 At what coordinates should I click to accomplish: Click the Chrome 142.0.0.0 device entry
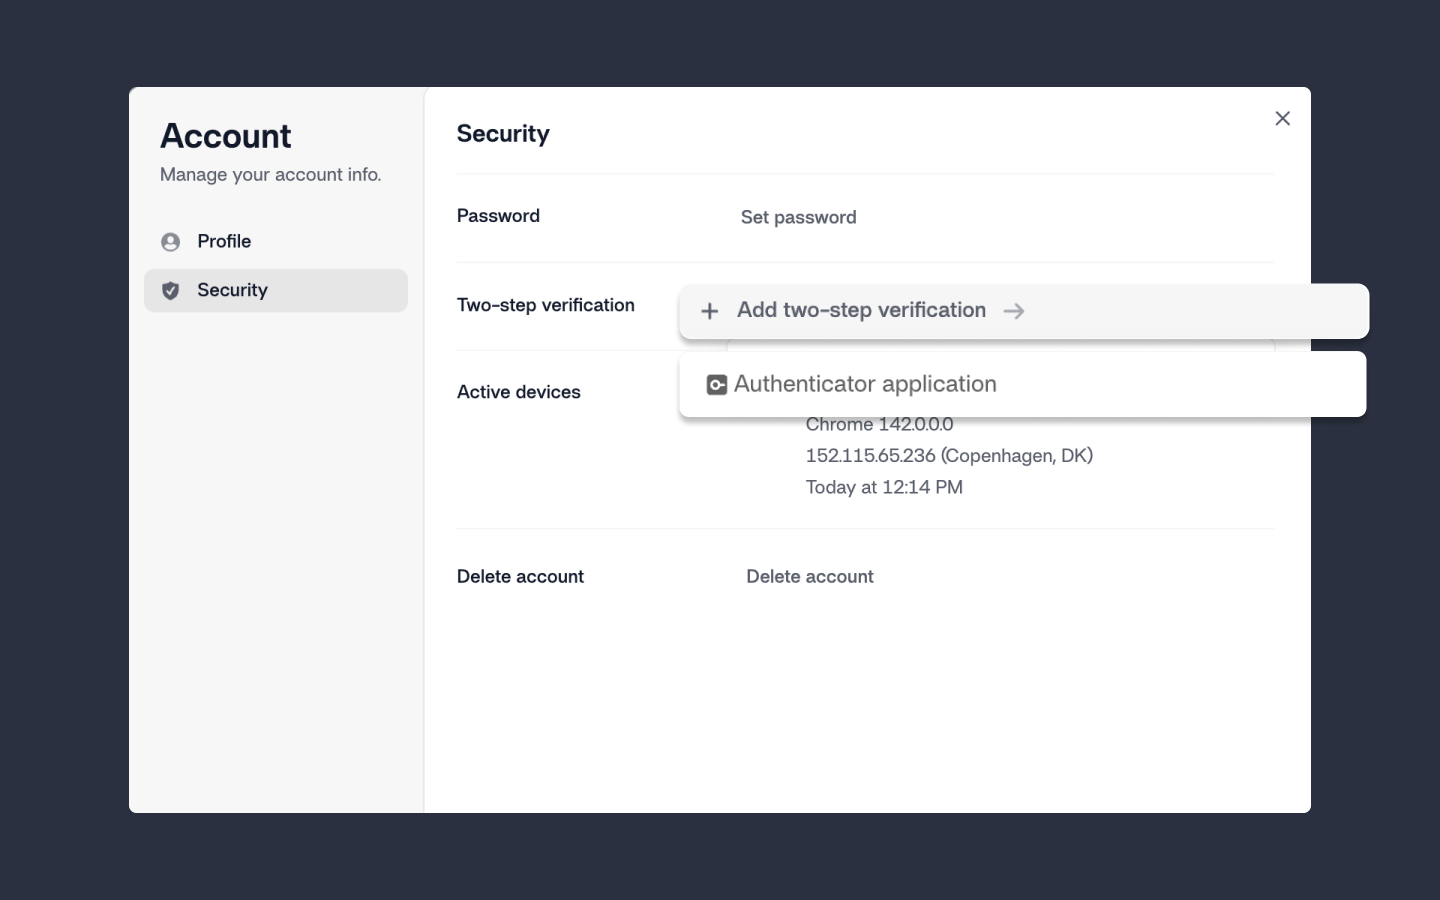pos(879,424)
